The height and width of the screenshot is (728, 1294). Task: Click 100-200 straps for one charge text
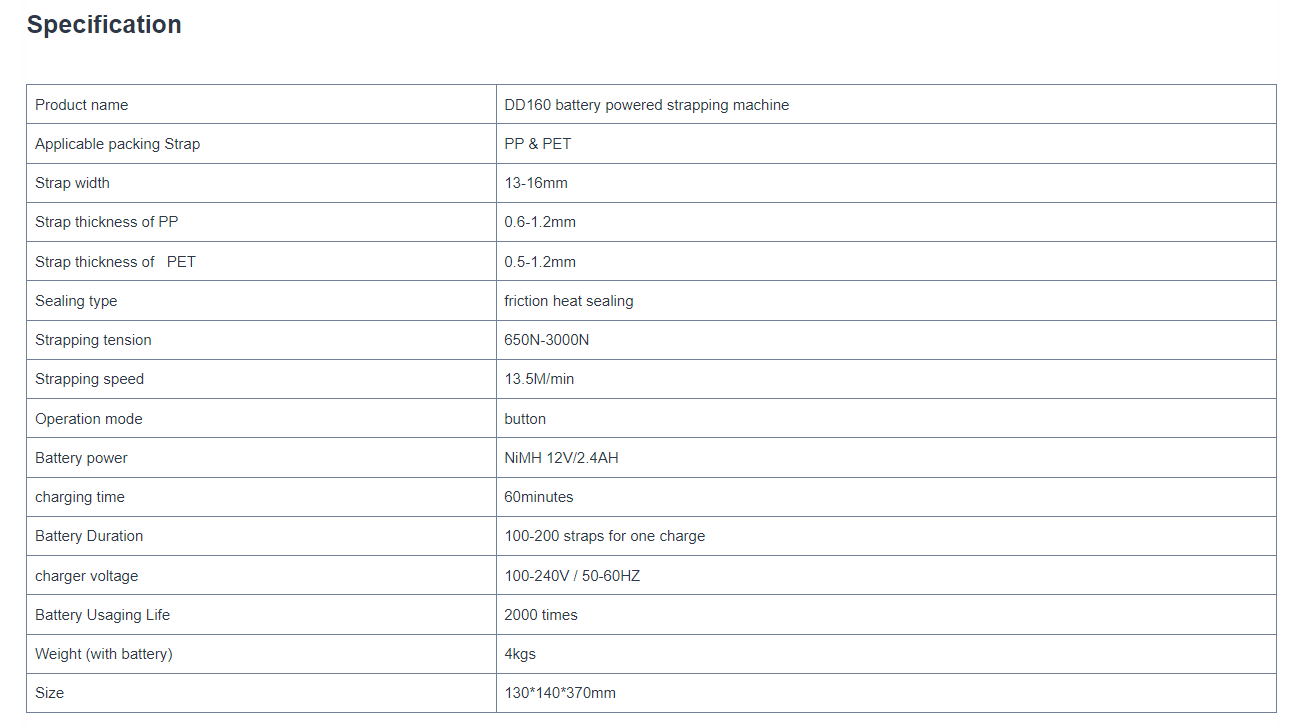point(605,536)
